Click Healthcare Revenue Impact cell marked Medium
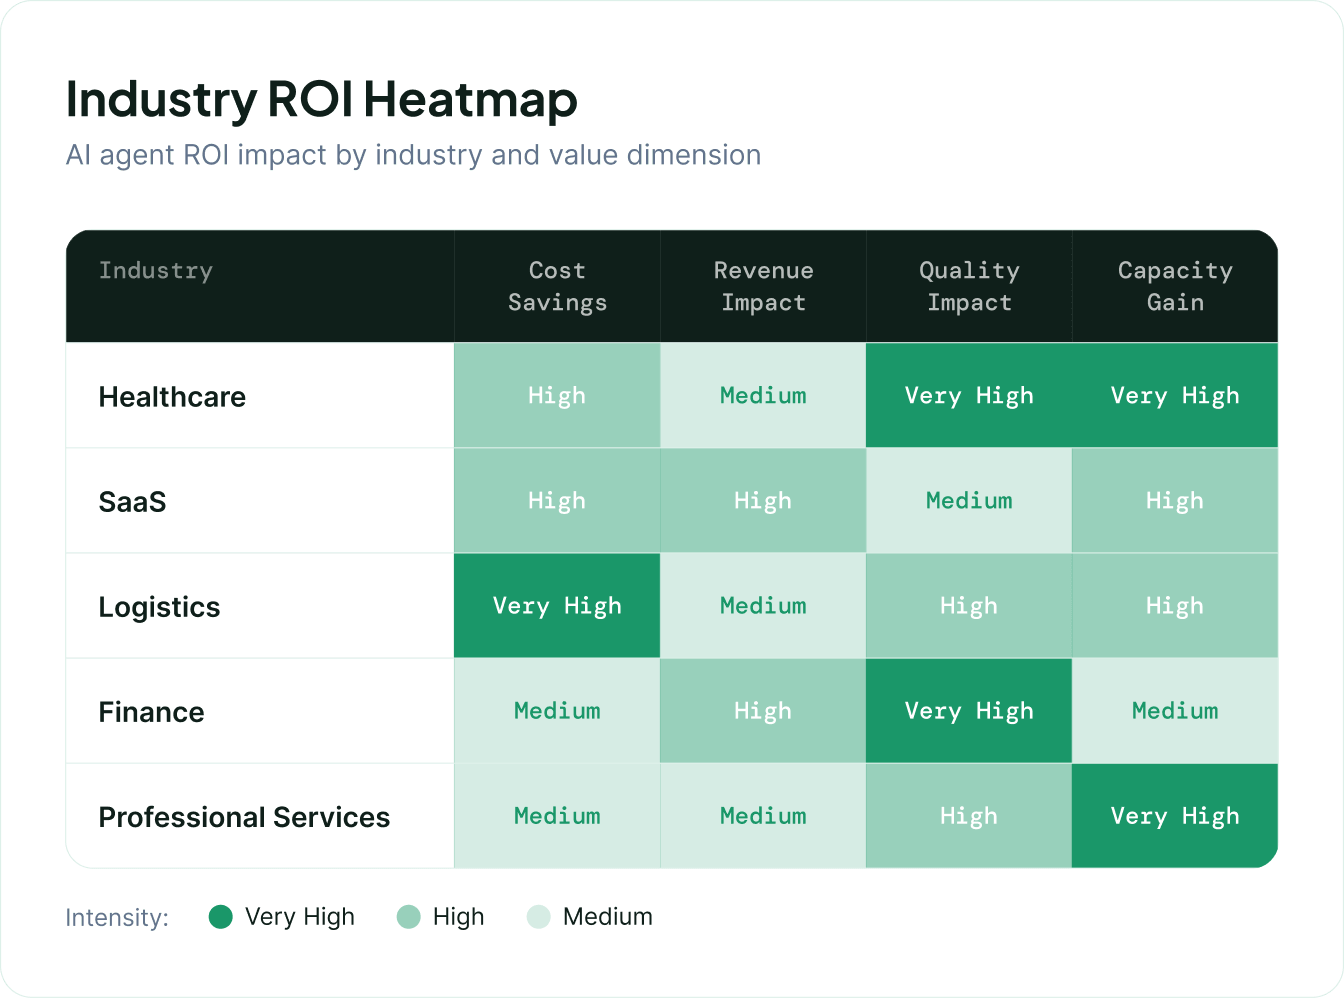The height and width of the screenshot is (998, 1344). (763, 395)
